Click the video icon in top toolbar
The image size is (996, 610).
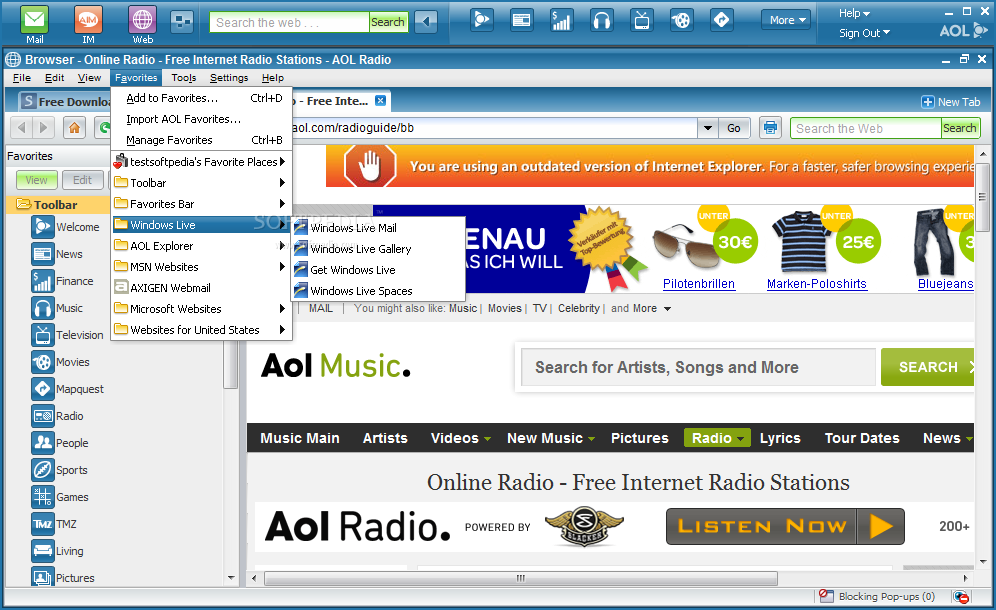(481, 20)
